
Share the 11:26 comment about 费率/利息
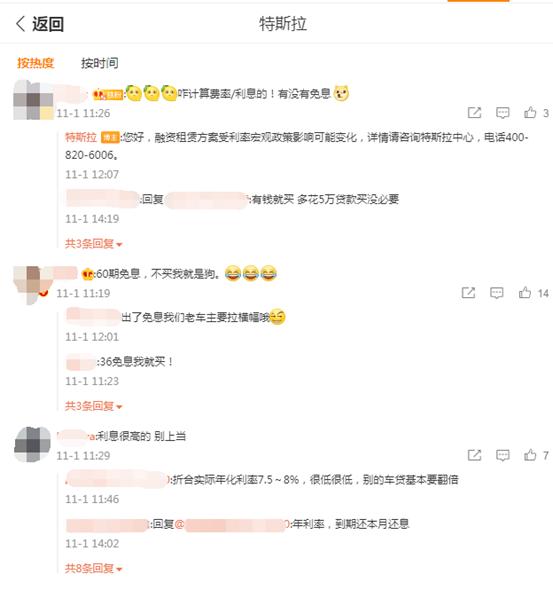coord(474,113)
